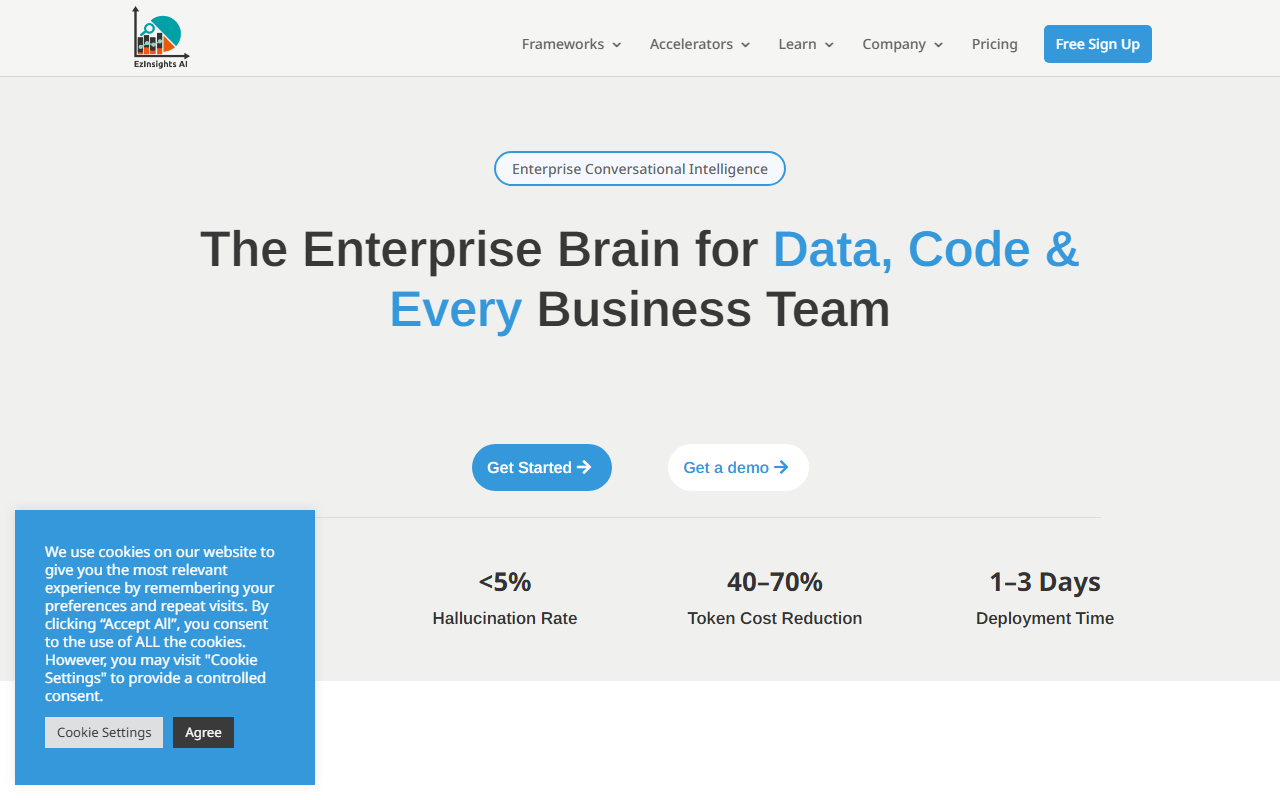
Task: Click the Enterprise Conversational Intelligence badge
Action: pos(640,169)
